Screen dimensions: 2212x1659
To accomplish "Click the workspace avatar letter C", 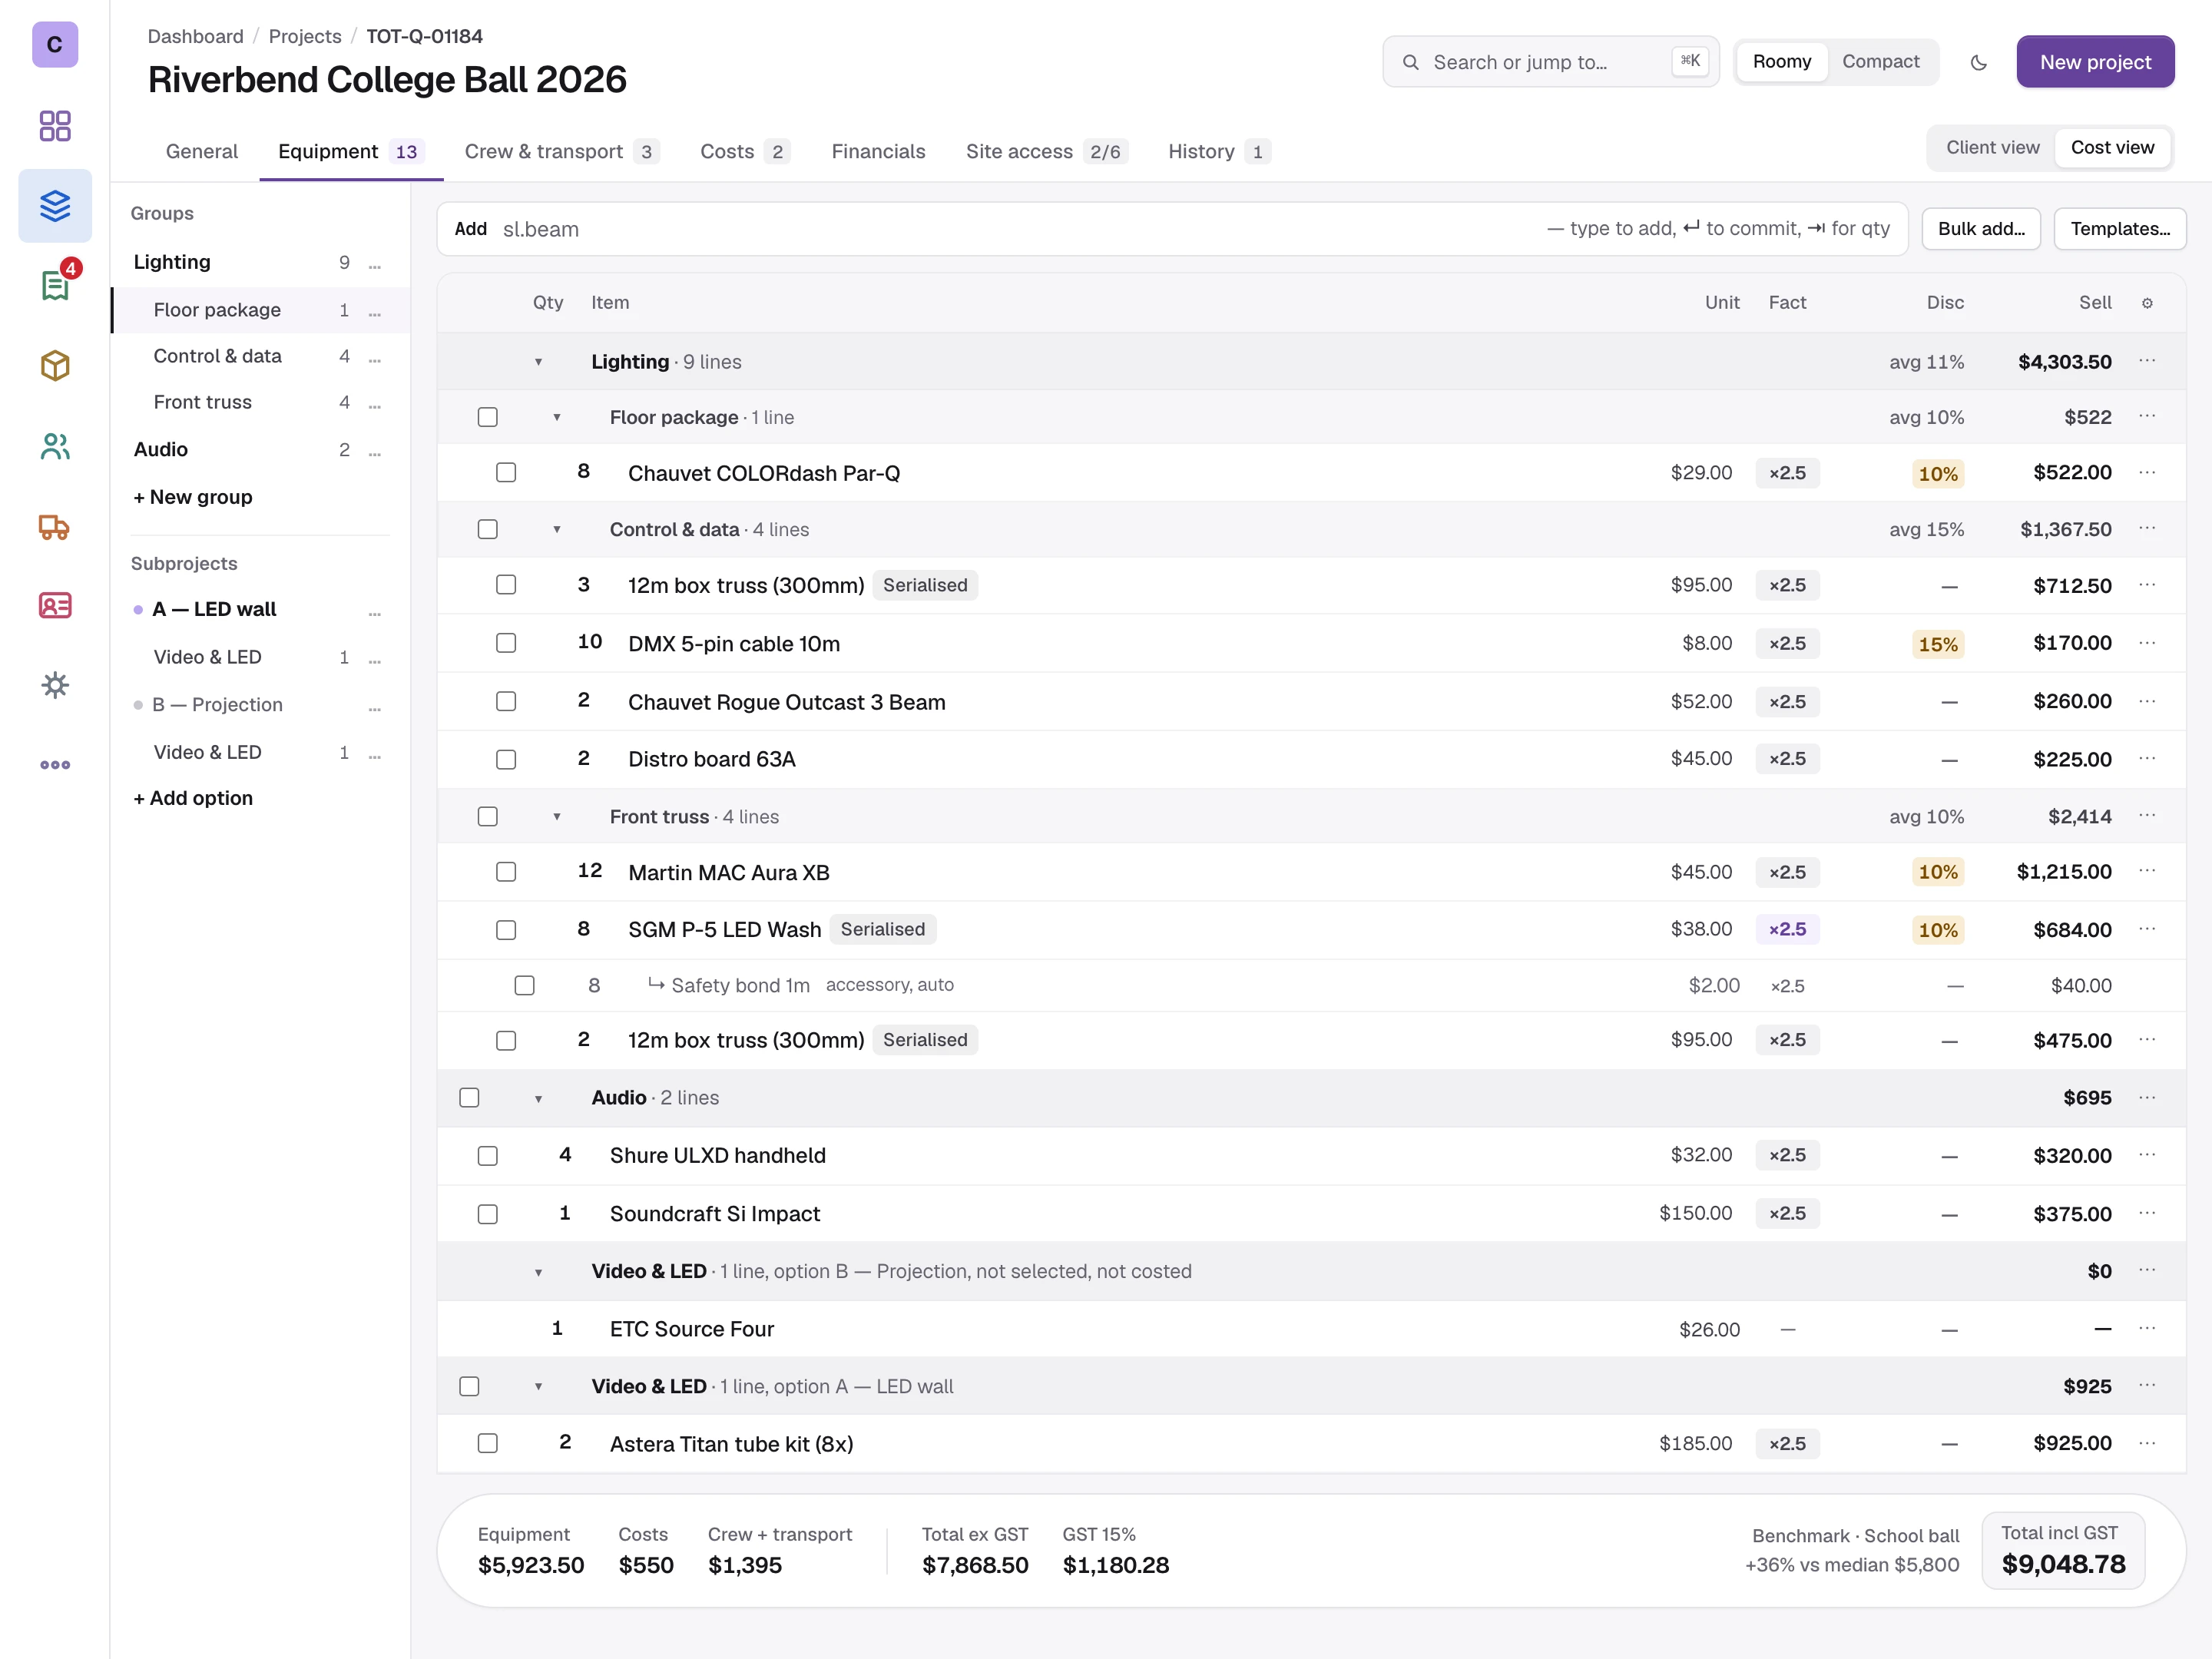I will (x=55, y=44).
